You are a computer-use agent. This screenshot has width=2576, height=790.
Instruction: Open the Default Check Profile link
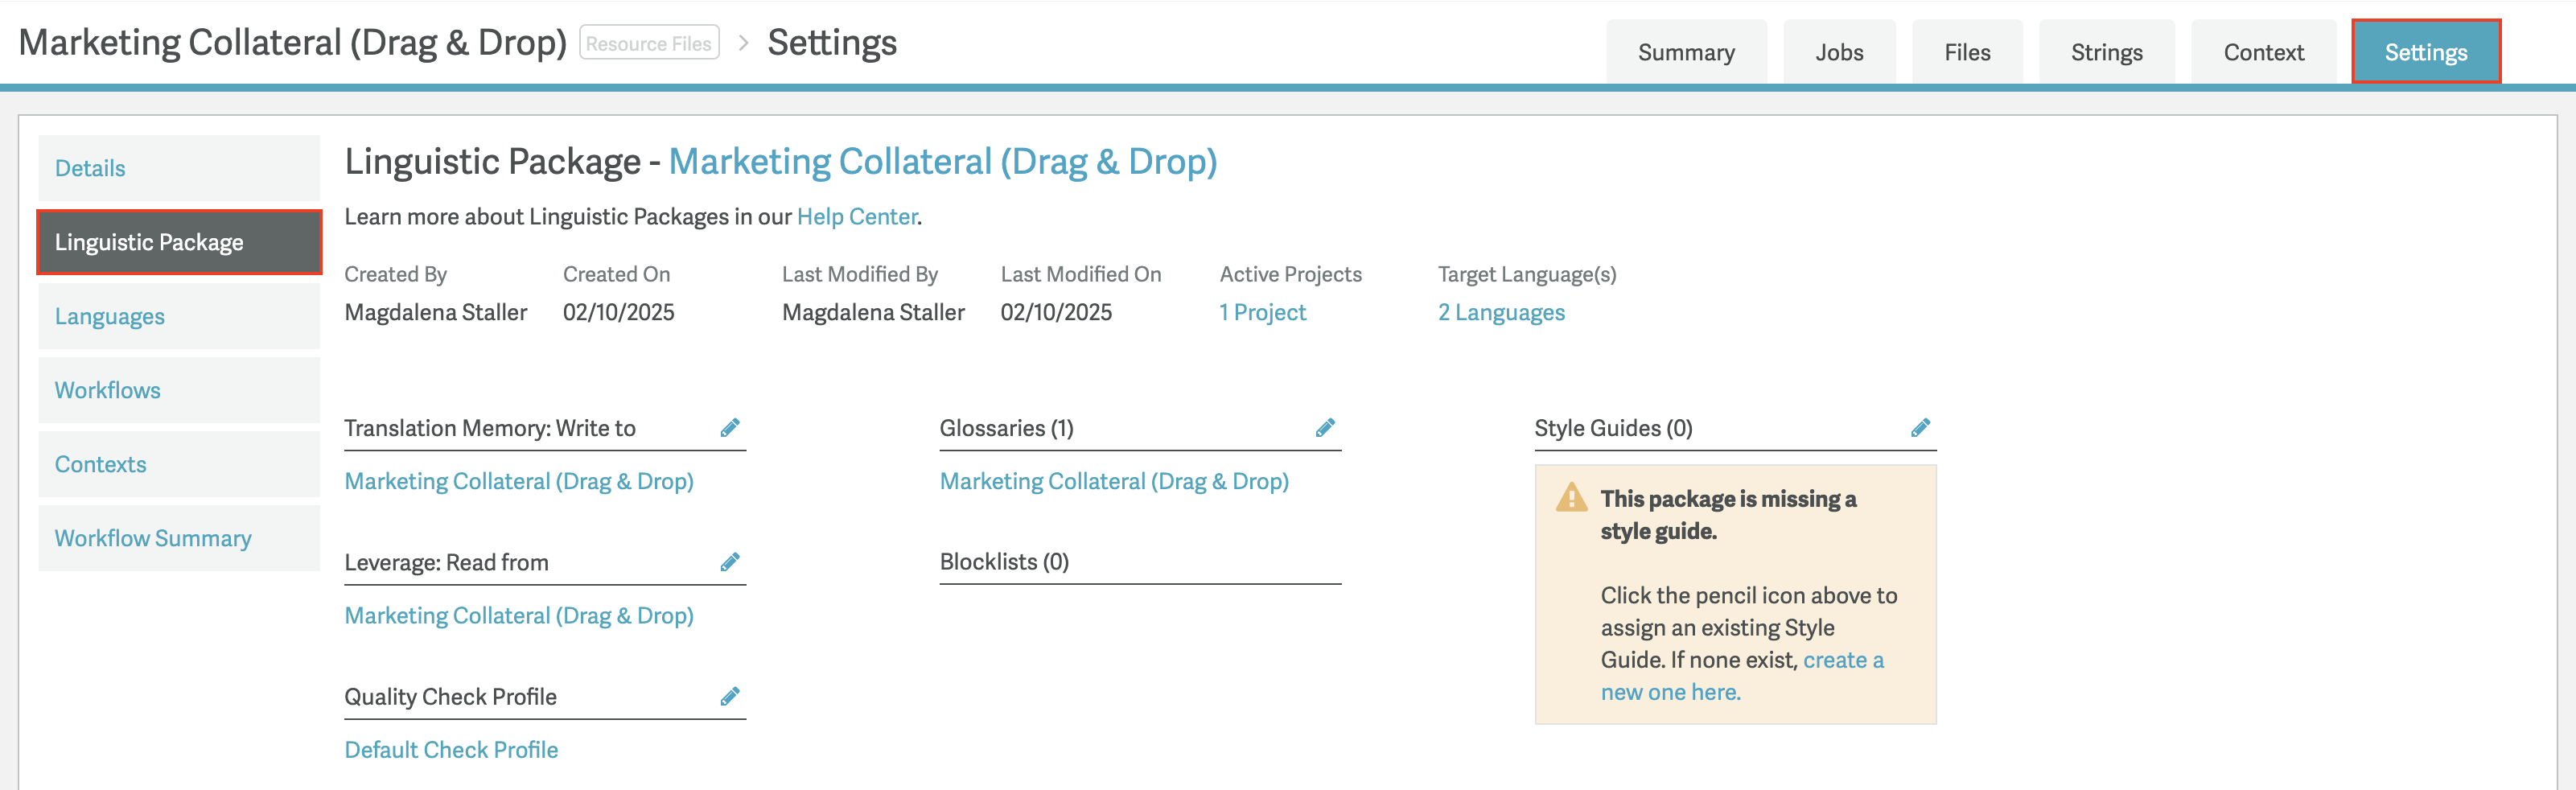pos(451,750)
